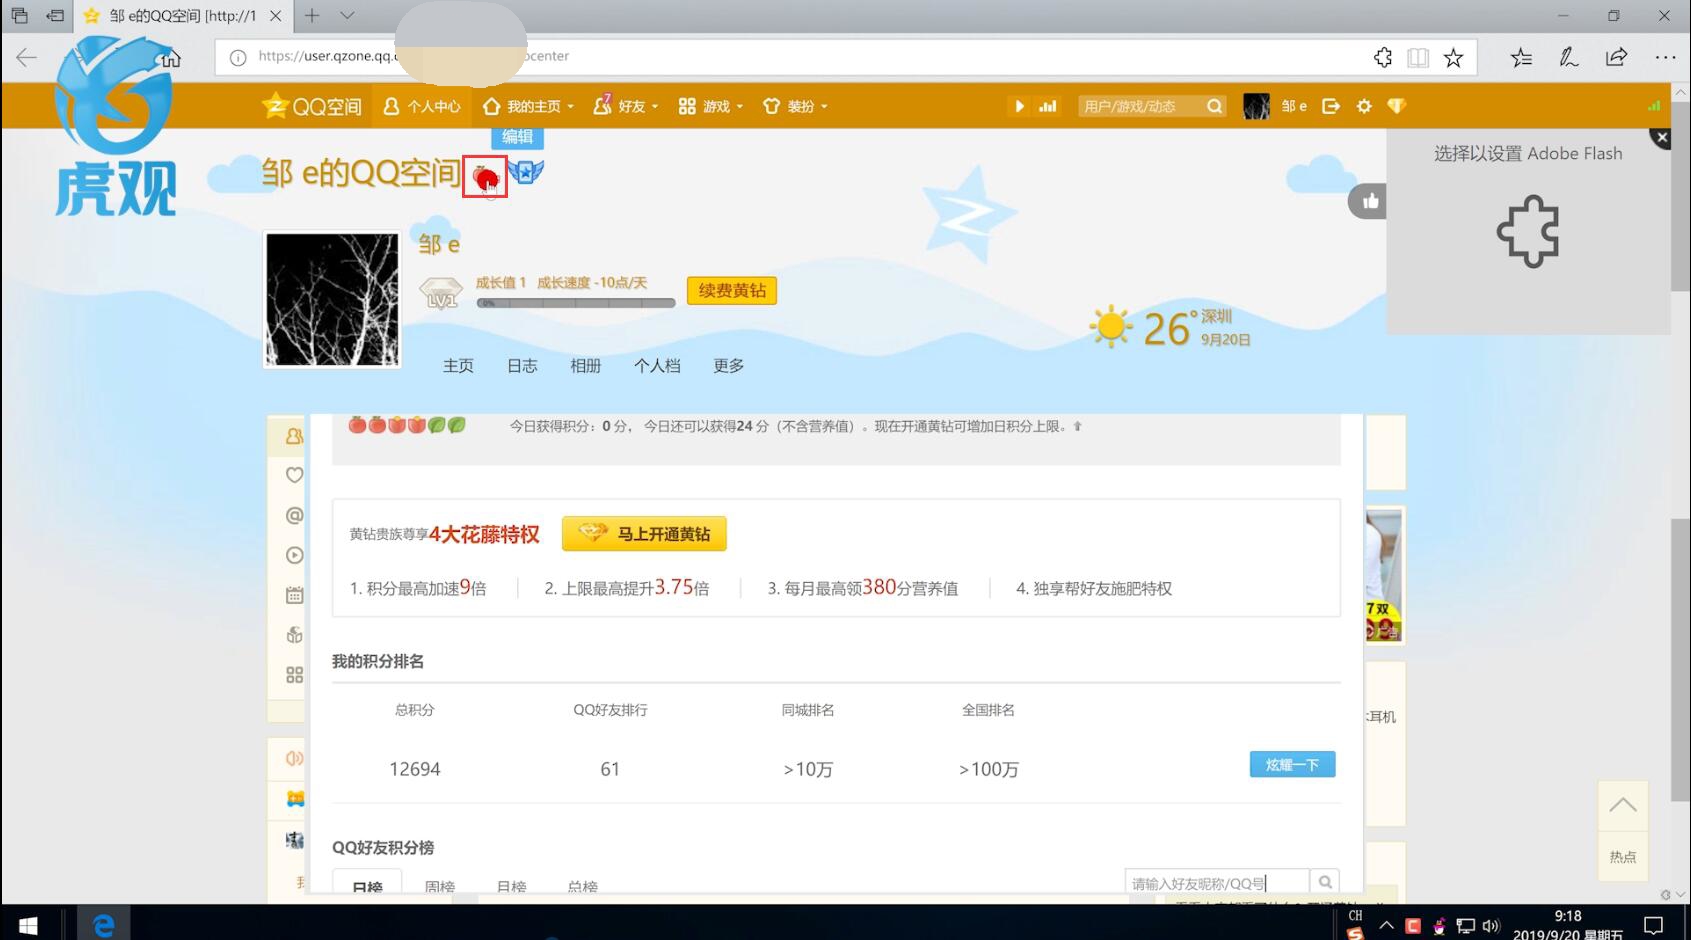Click the yellow diamond icon in navbar
1691x940 pixels.
click(x=1397, y=106)
